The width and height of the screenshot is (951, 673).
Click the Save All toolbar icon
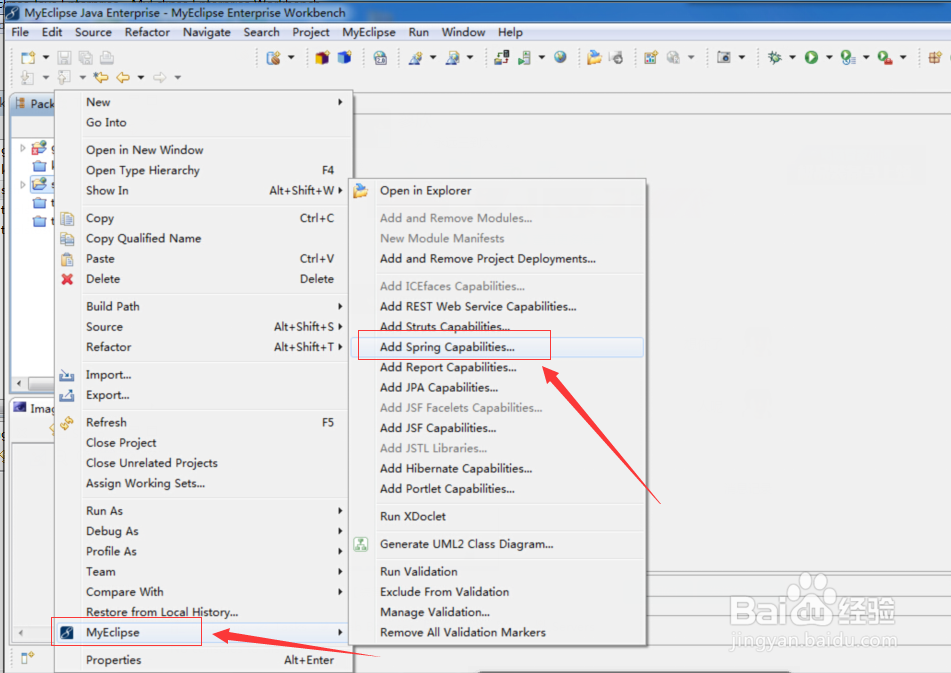click(x=86, y=58)
